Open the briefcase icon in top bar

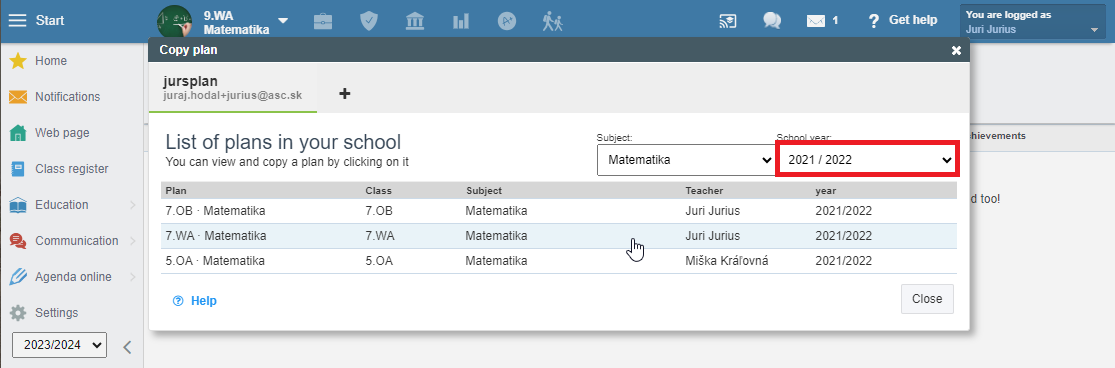(323, 21)
